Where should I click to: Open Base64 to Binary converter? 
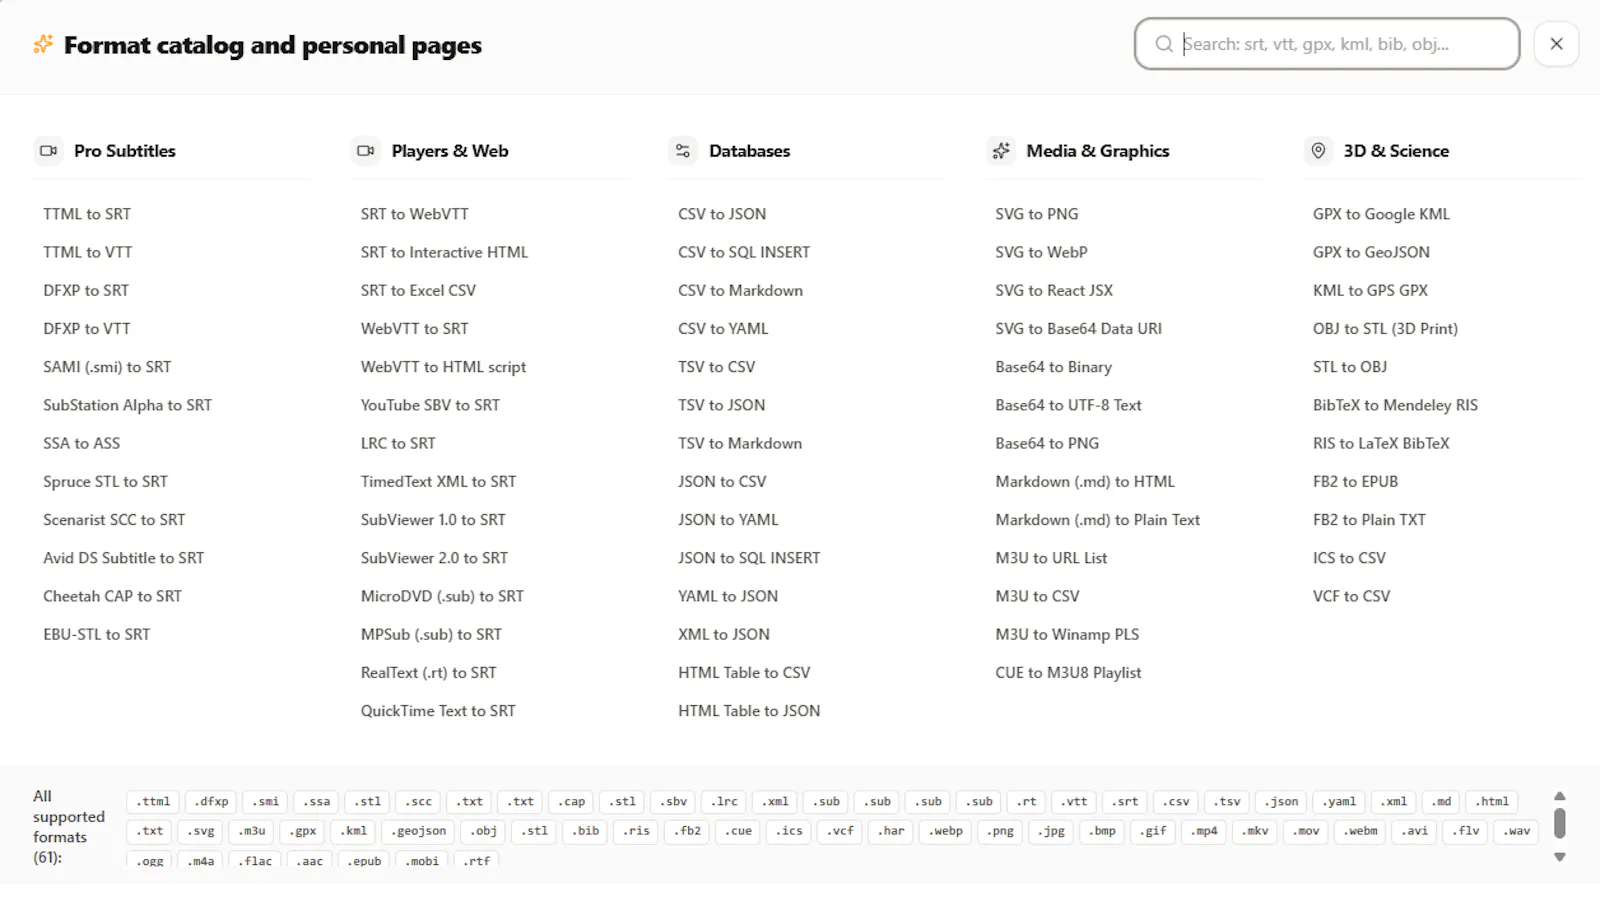1053,367
